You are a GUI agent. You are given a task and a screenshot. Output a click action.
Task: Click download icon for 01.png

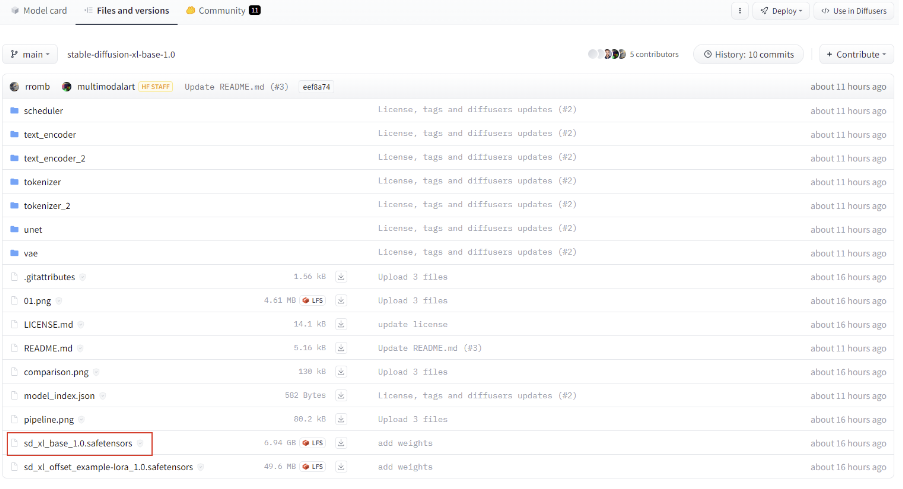340,300
